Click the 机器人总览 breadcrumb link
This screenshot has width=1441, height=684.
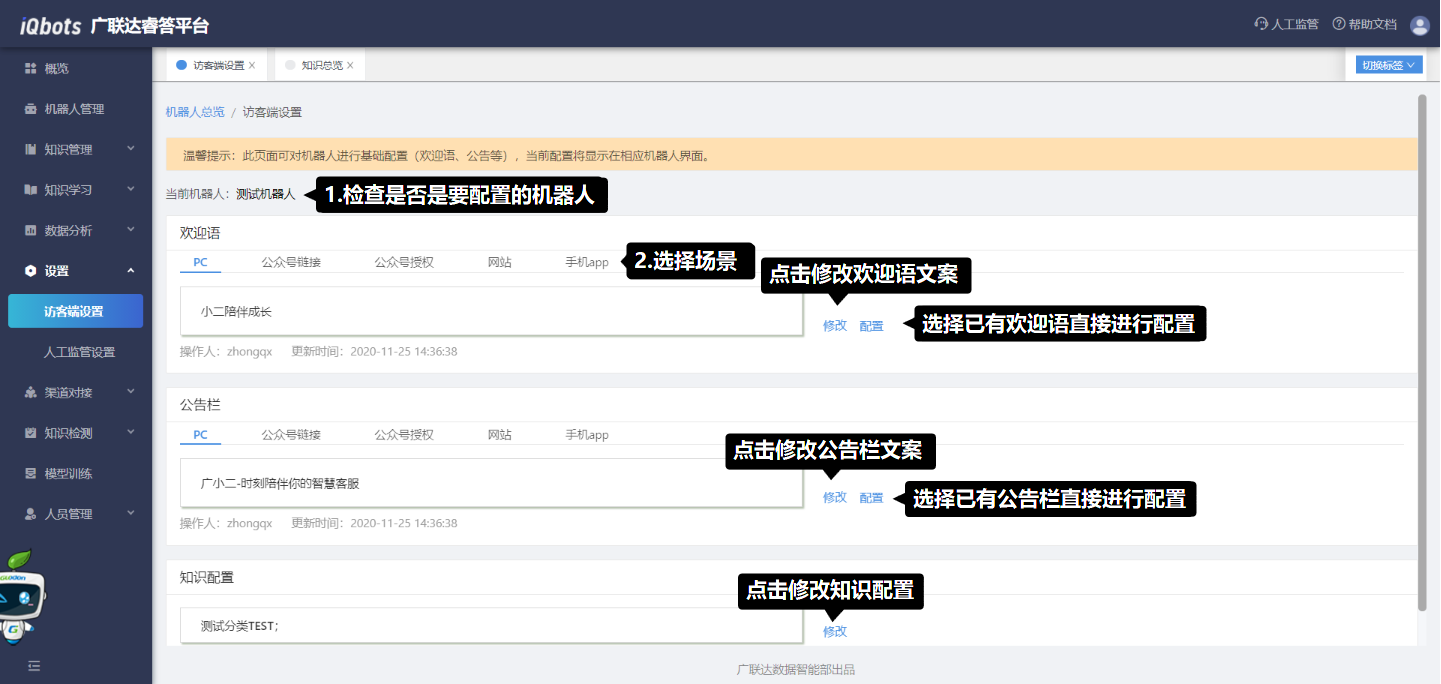(195, 112)
